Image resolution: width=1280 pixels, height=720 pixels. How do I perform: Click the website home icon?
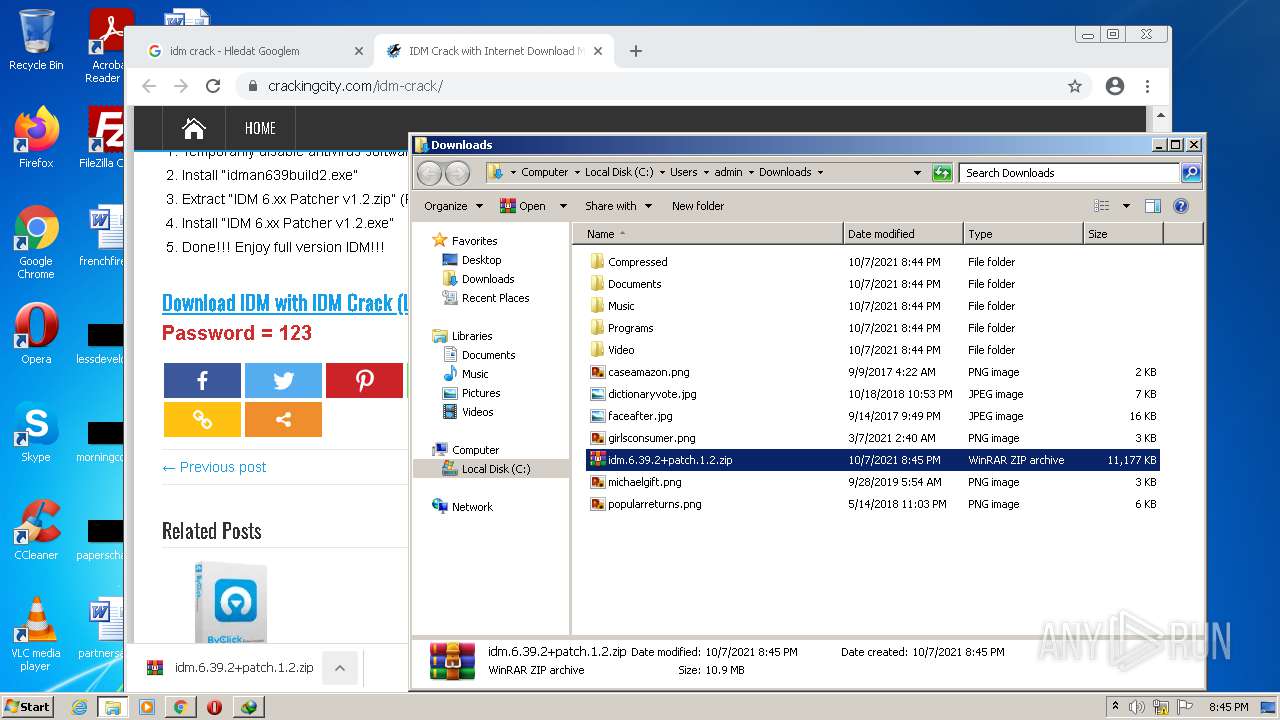194,128
